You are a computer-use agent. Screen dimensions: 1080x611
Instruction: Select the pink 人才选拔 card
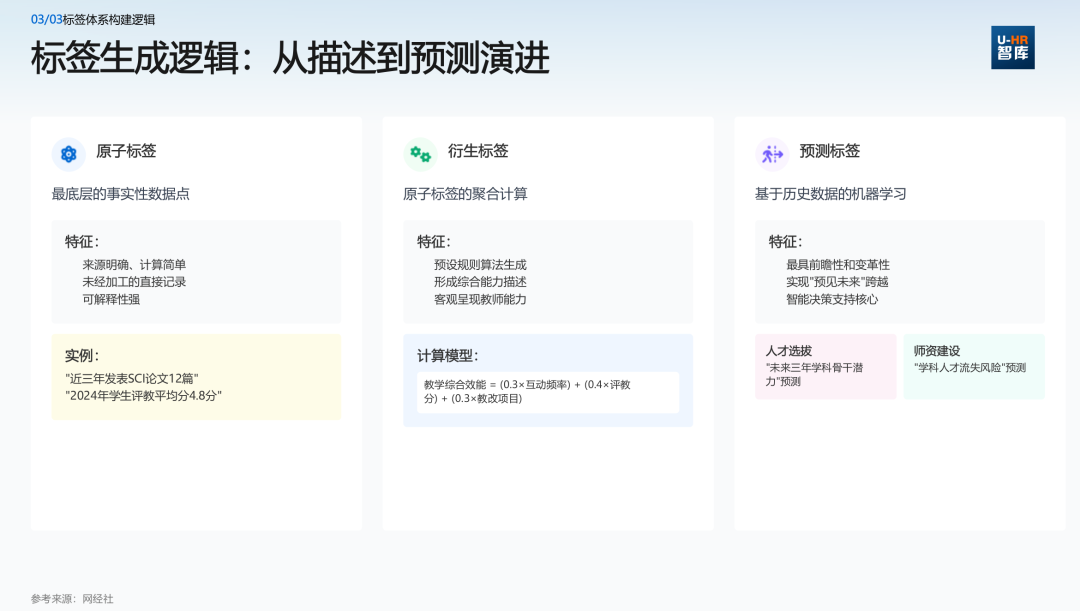(825, 367)
